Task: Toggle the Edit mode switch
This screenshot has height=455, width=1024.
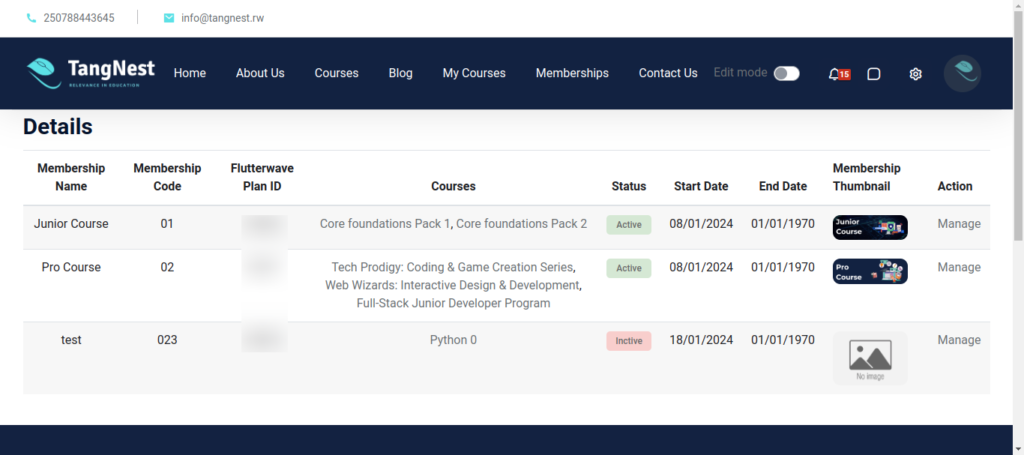Action: coord(786,73)
